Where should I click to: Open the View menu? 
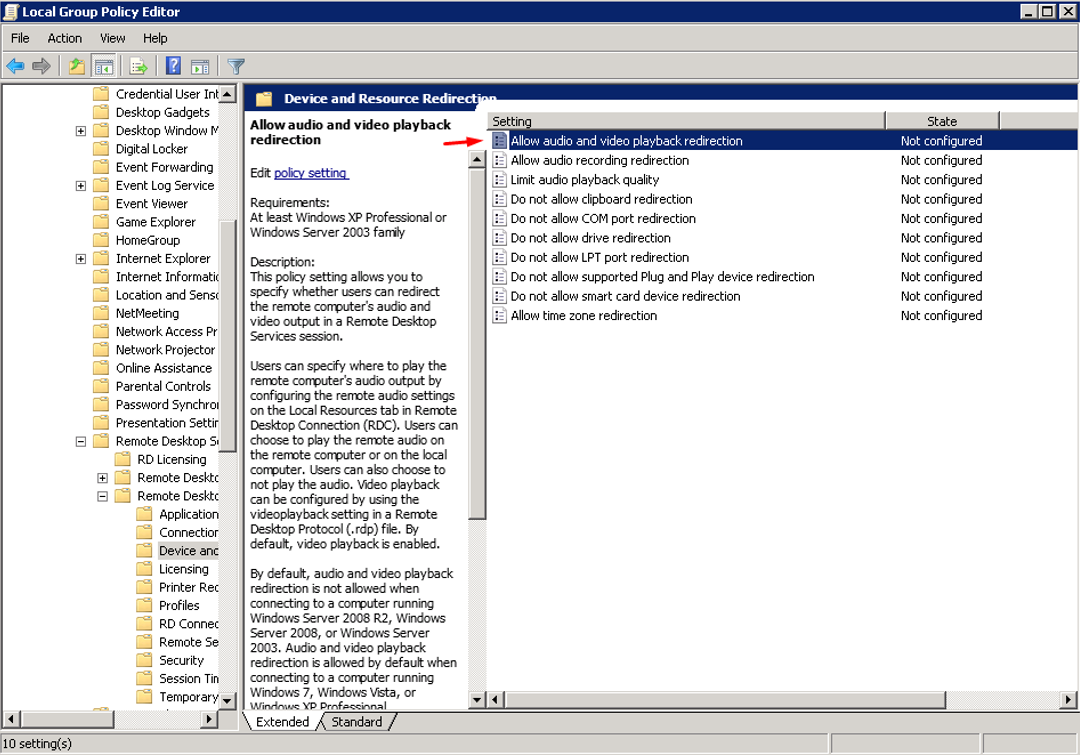[113, 38]
